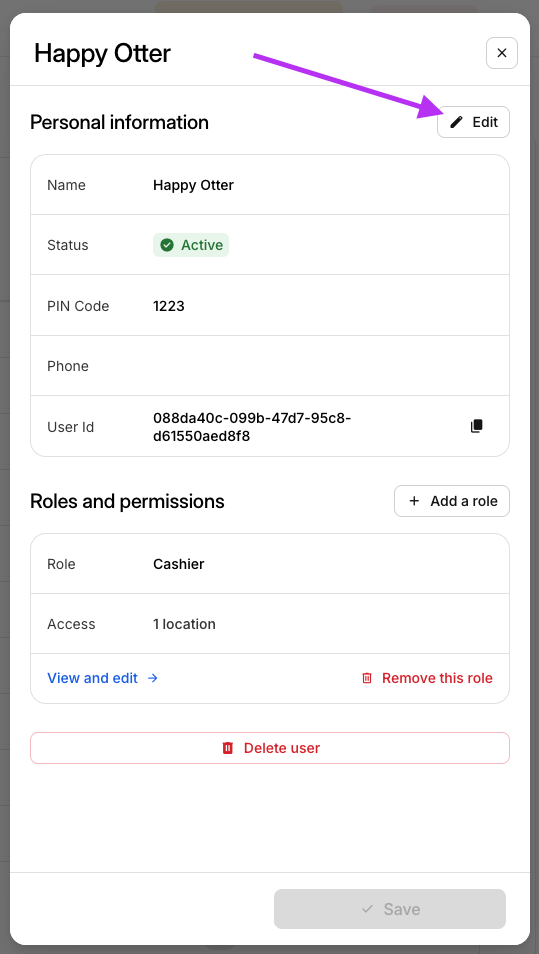Click the Add a role label
Image resolution: width=539 pixels, height=954 pixels.
tap(464, 501)
